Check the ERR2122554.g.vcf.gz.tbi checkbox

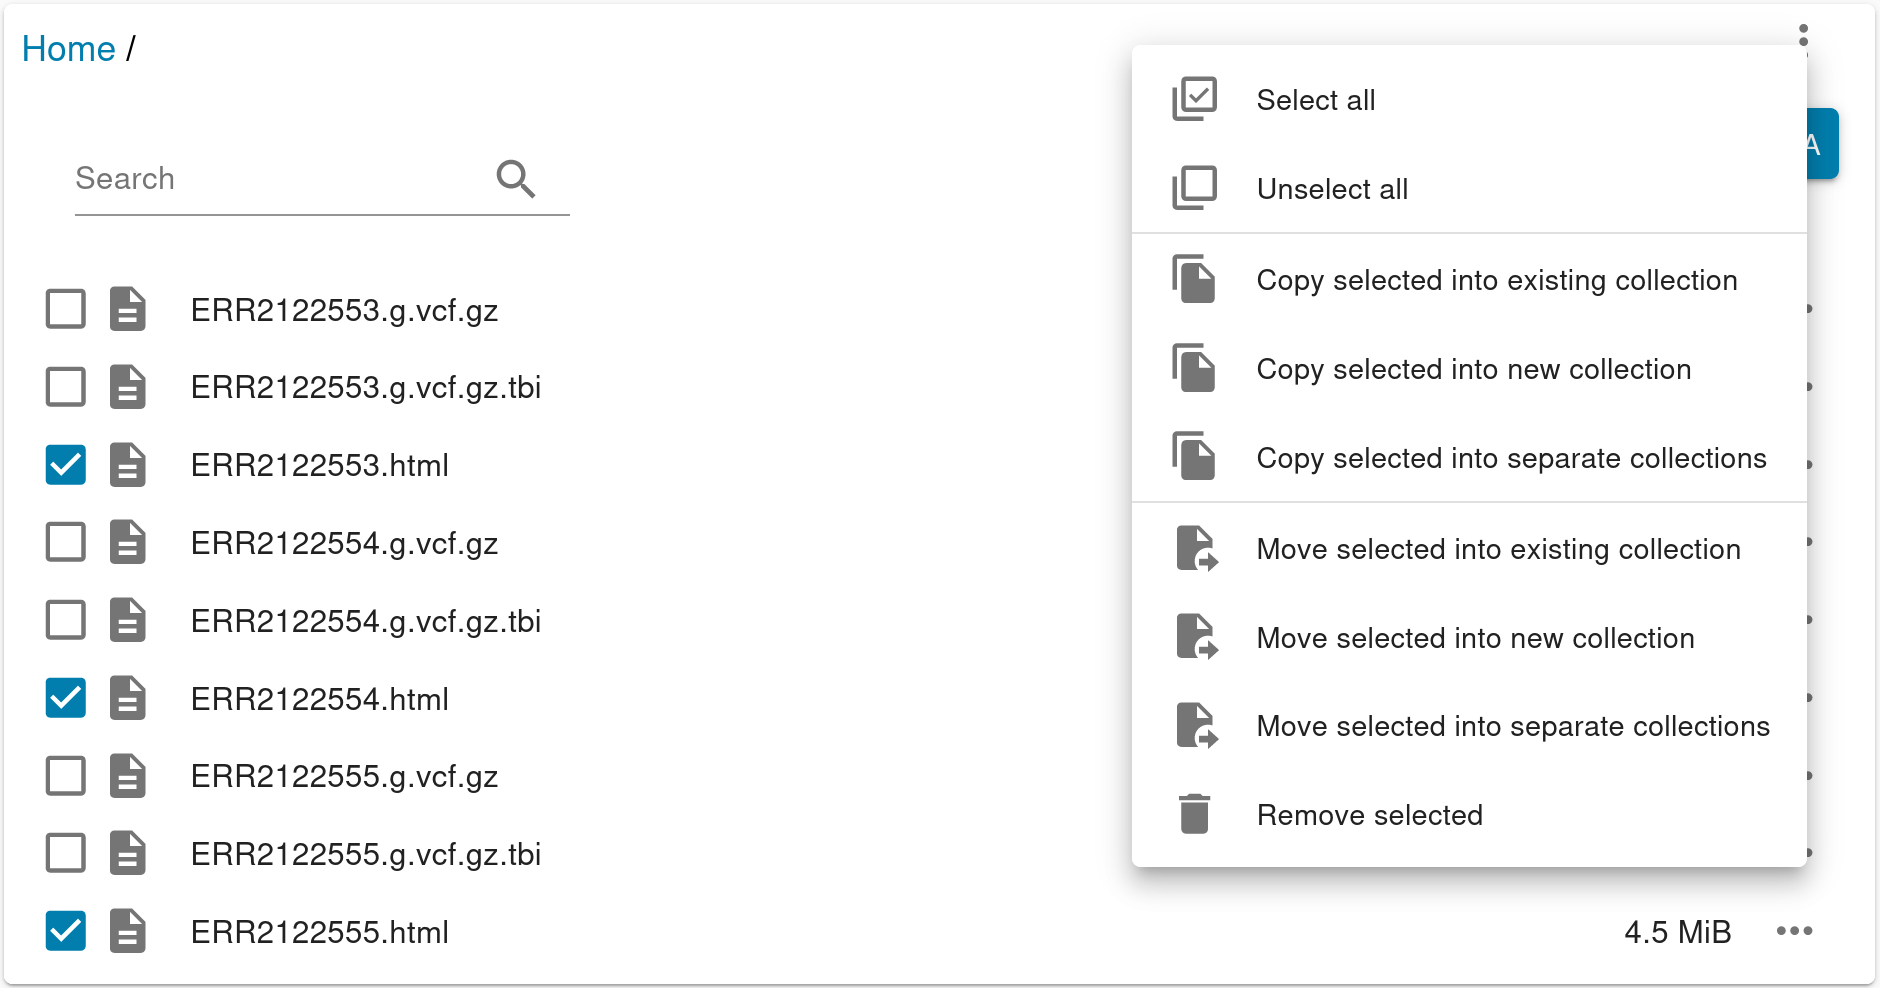pyautogui.click(x=66, y=620)
